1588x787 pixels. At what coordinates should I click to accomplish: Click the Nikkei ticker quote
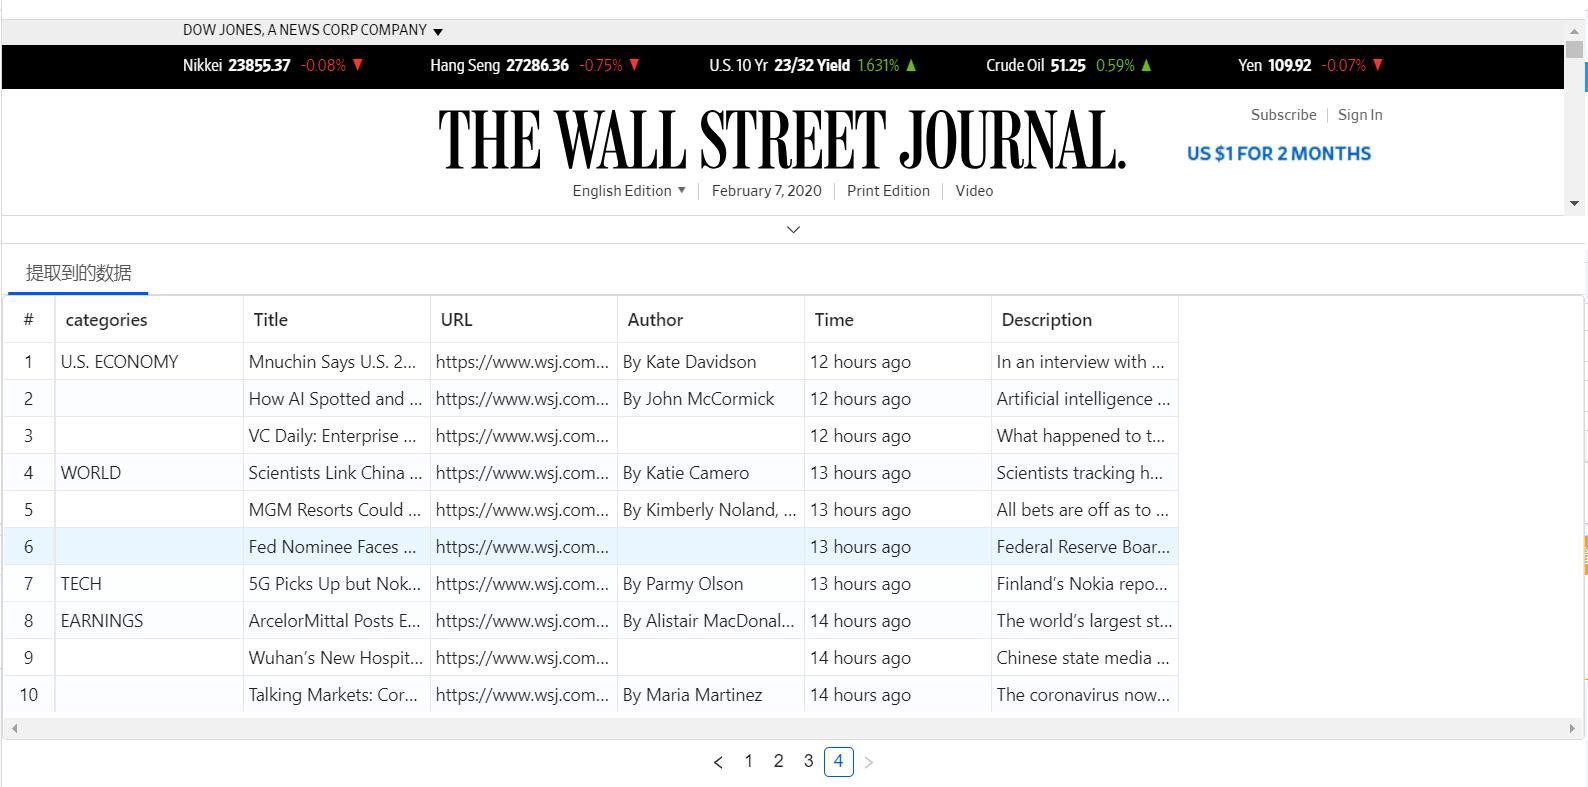pyautogui.click(x=273, y=65)
